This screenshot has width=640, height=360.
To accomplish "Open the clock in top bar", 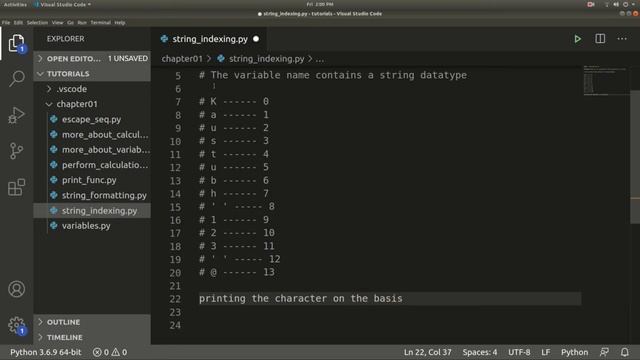I will pos(320,4).
